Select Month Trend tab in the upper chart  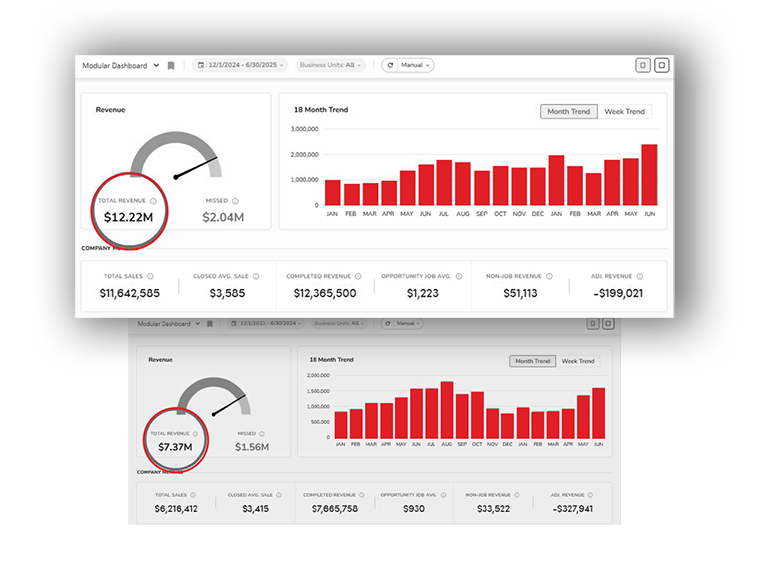coord(568,112)
